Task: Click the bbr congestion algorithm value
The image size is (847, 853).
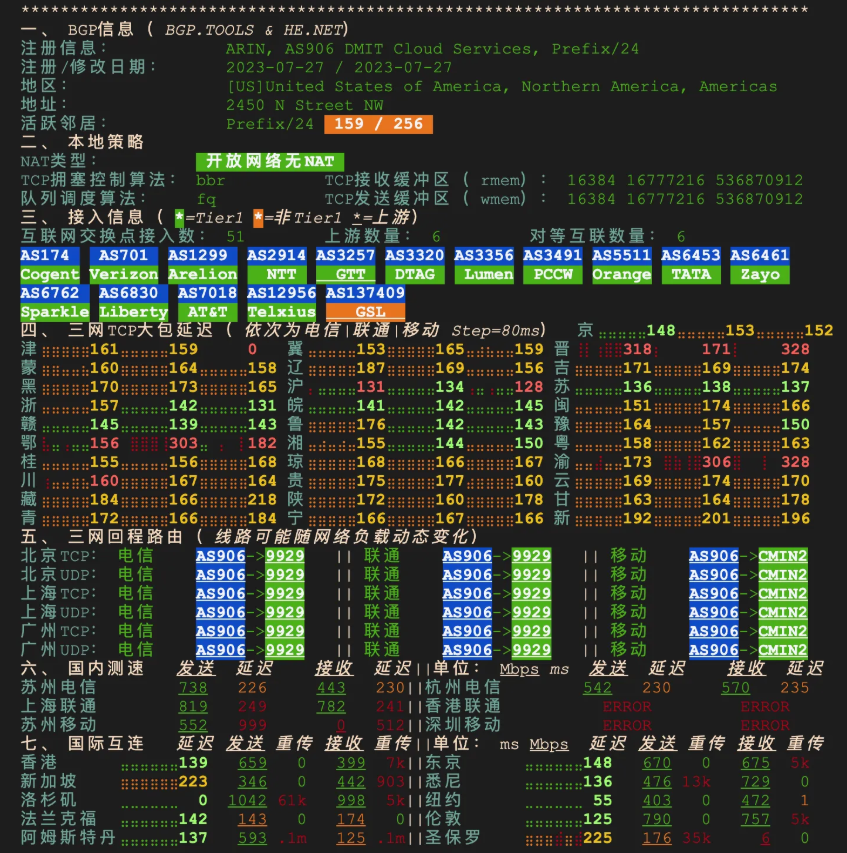Action: coord(210,180)
